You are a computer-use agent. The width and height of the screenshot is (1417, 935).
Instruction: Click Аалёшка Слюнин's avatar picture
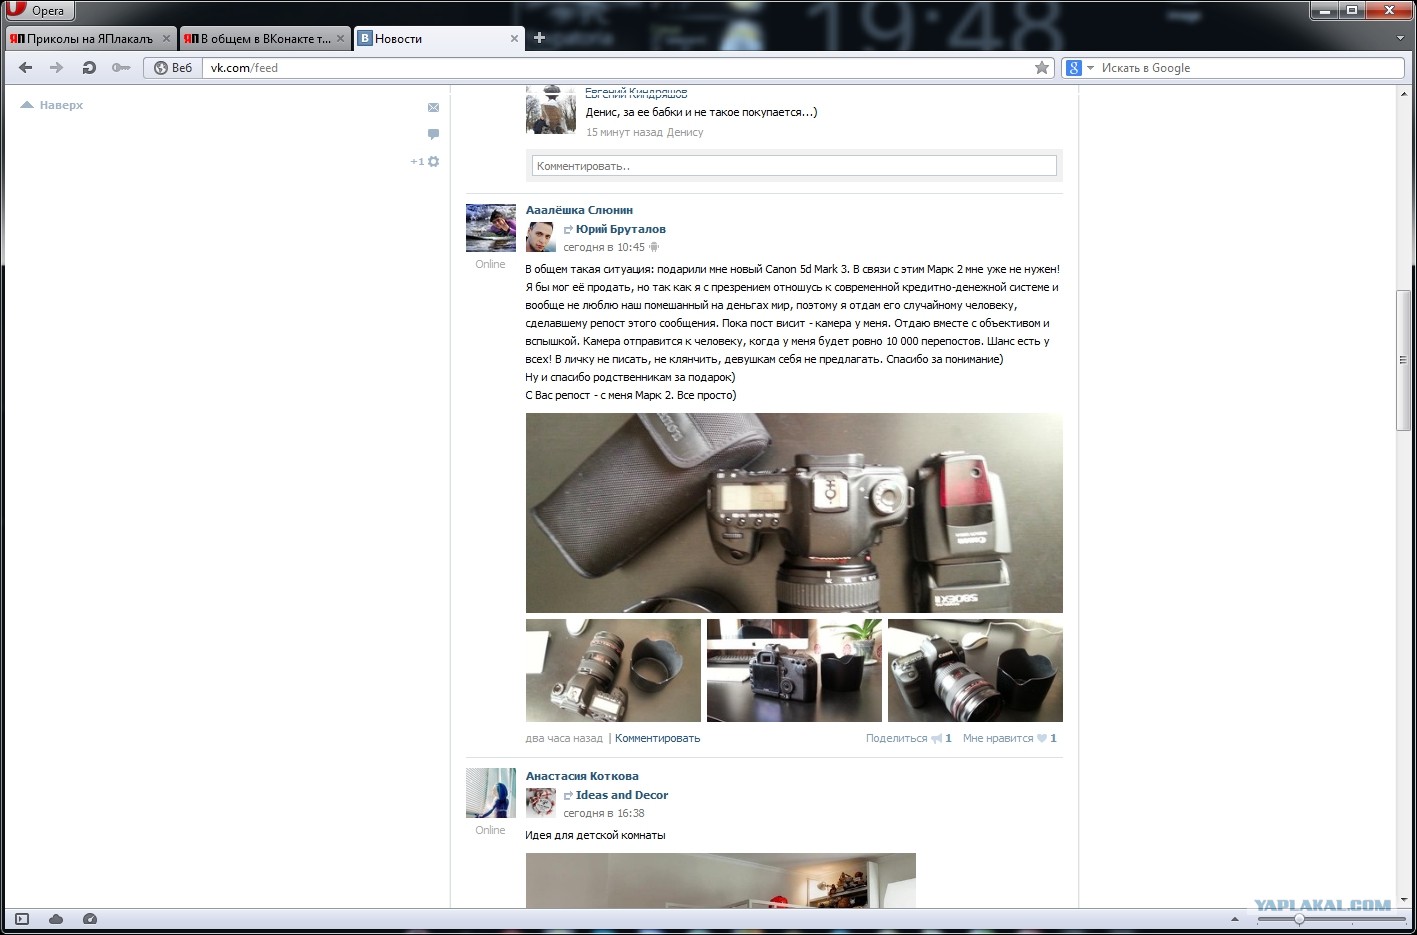(491, 228)
